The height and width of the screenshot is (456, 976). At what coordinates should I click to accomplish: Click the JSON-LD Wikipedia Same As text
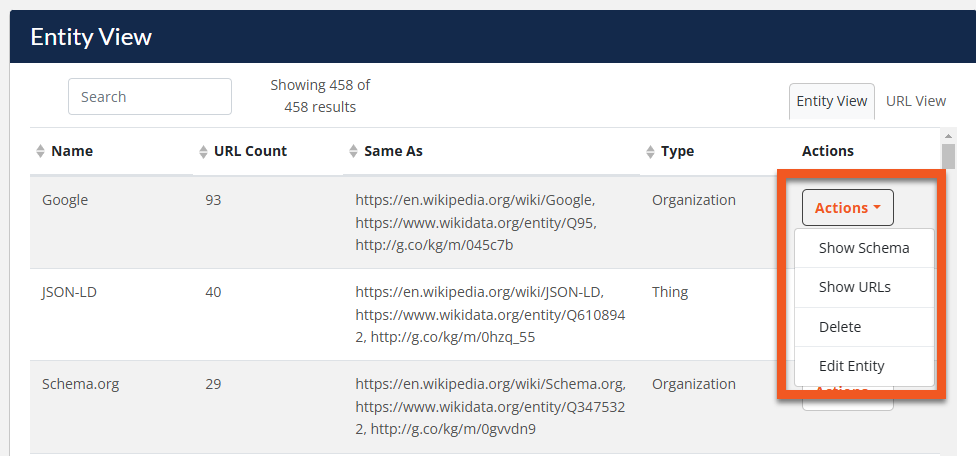point(479,292)
